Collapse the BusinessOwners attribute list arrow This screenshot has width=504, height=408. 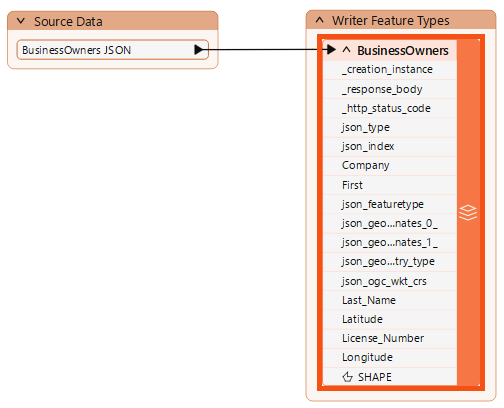(346, 50)
